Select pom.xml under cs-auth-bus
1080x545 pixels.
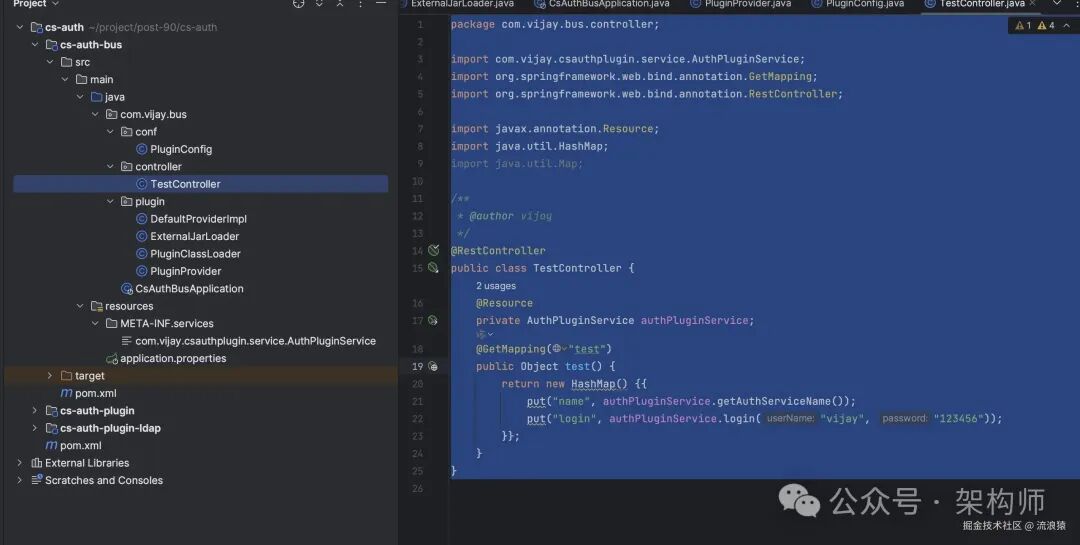[95, 393]
